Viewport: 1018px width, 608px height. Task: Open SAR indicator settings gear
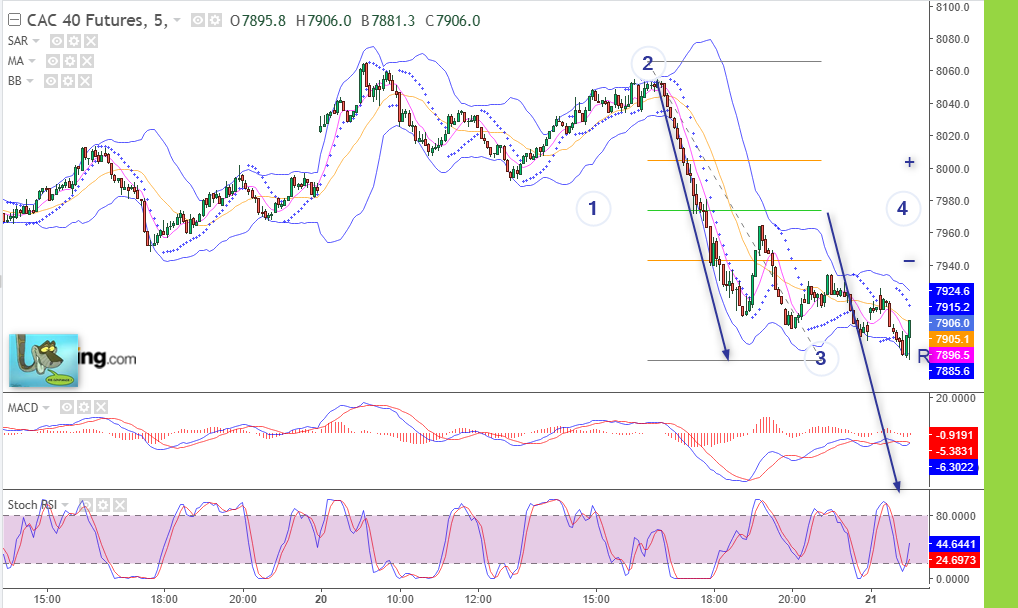click(x=74, y=41)
